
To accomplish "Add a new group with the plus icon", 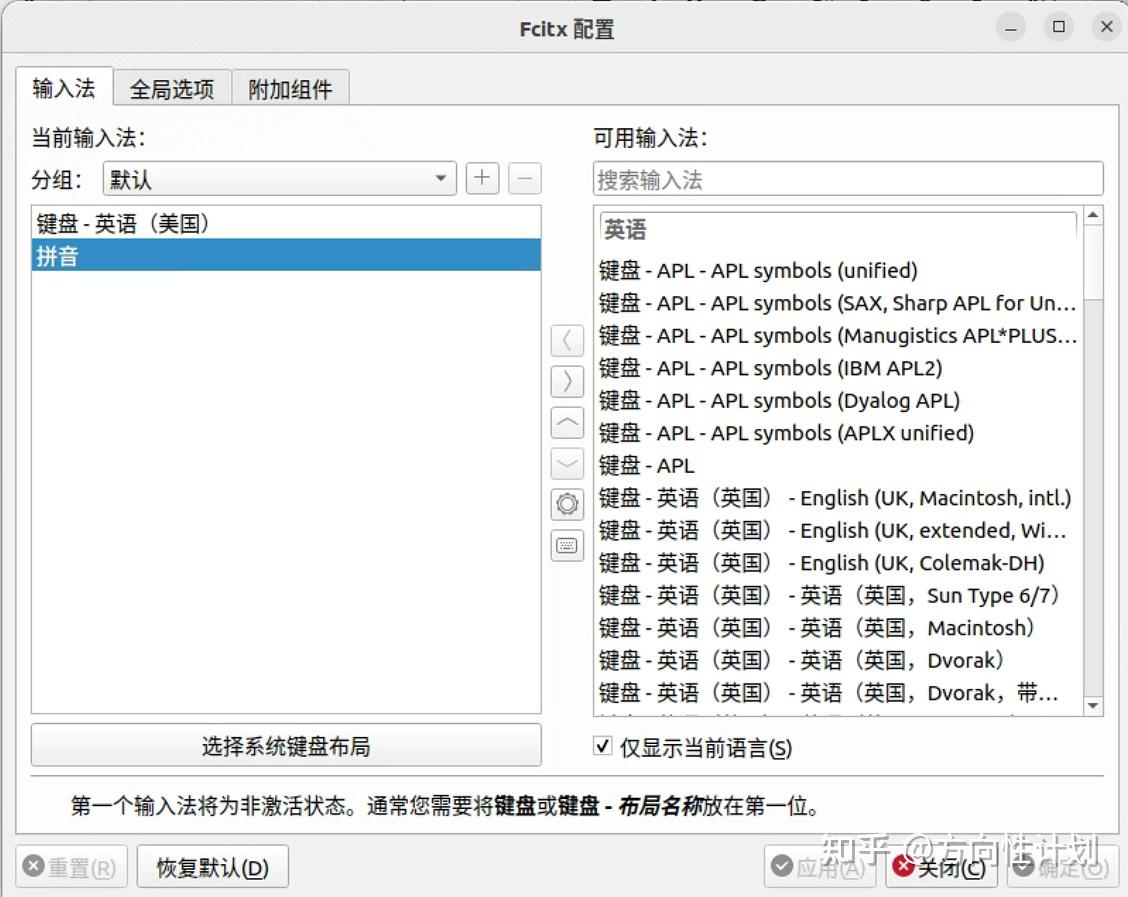I will [x=481, y=178].
